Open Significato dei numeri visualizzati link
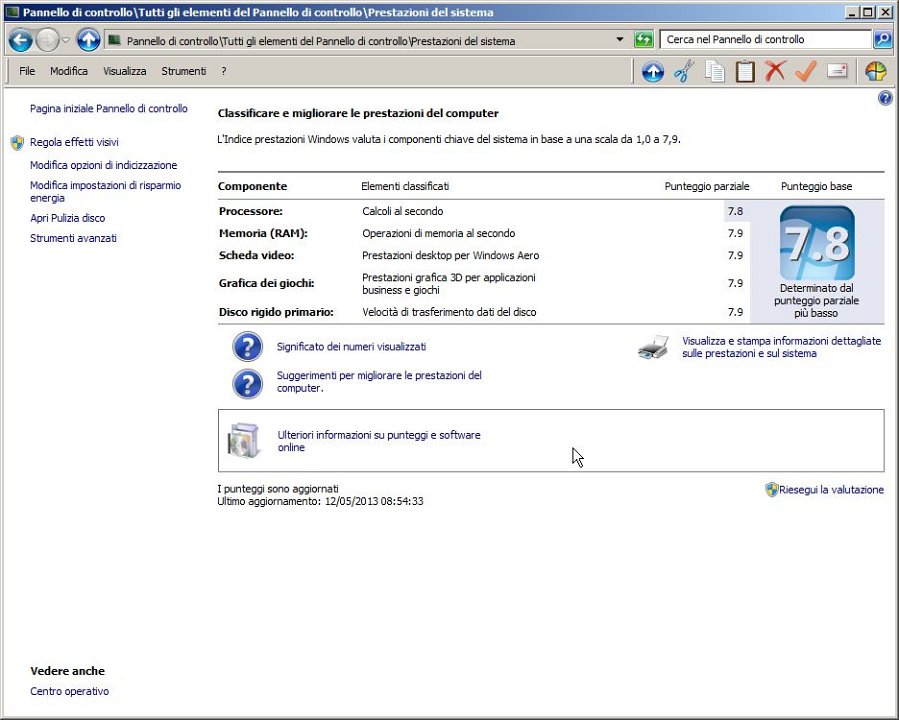 click(351, 347)
